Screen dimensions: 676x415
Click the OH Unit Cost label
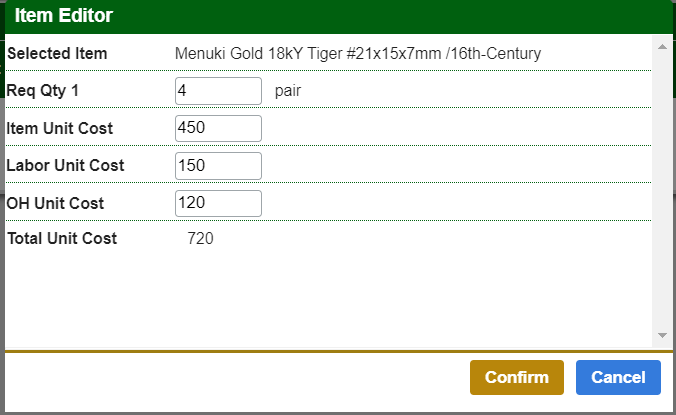point(55,203)
